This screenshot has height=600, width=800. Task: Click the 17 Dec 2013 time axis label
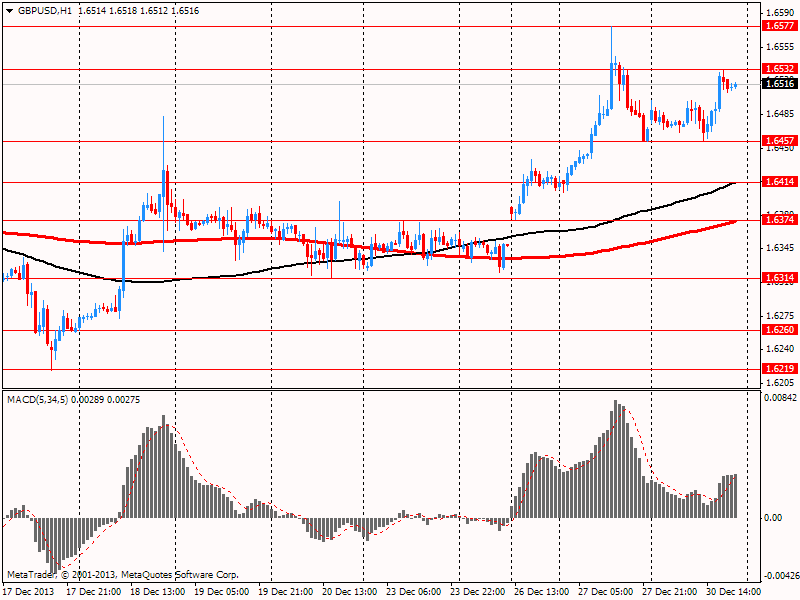coord(29,592)
